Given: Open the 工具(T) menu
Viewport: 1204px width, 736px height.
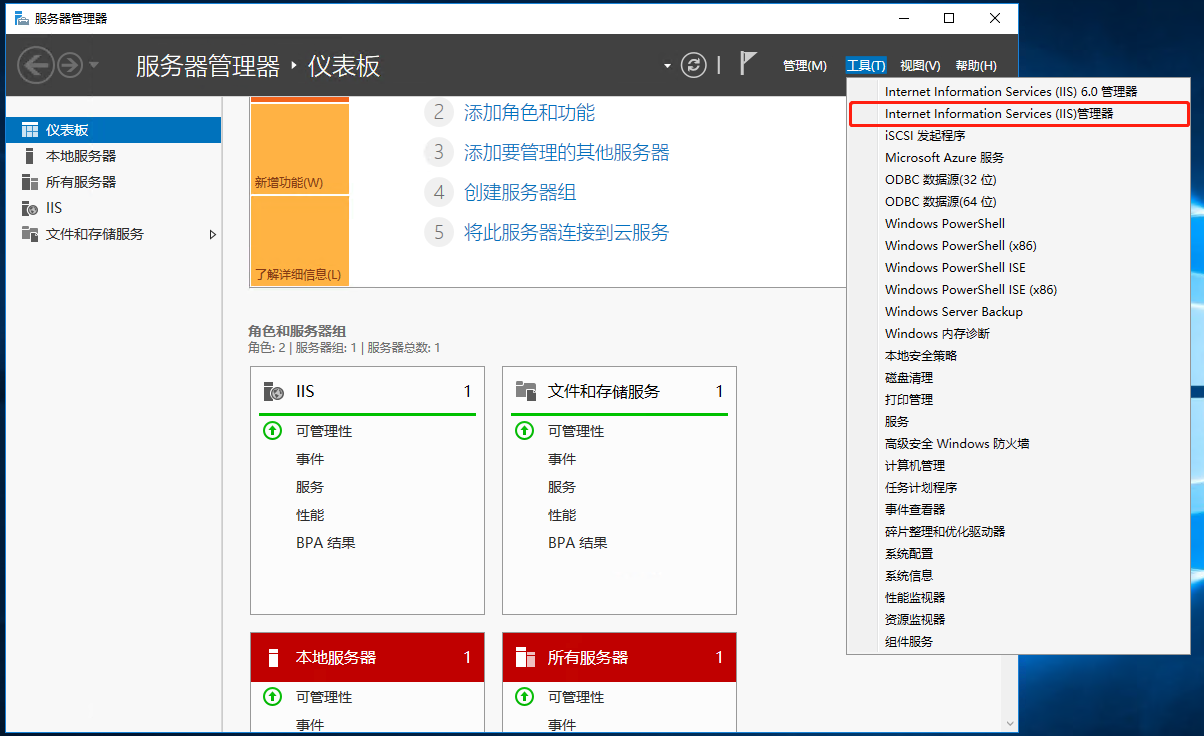Looking at the screenshot, I should coord(866,66).
